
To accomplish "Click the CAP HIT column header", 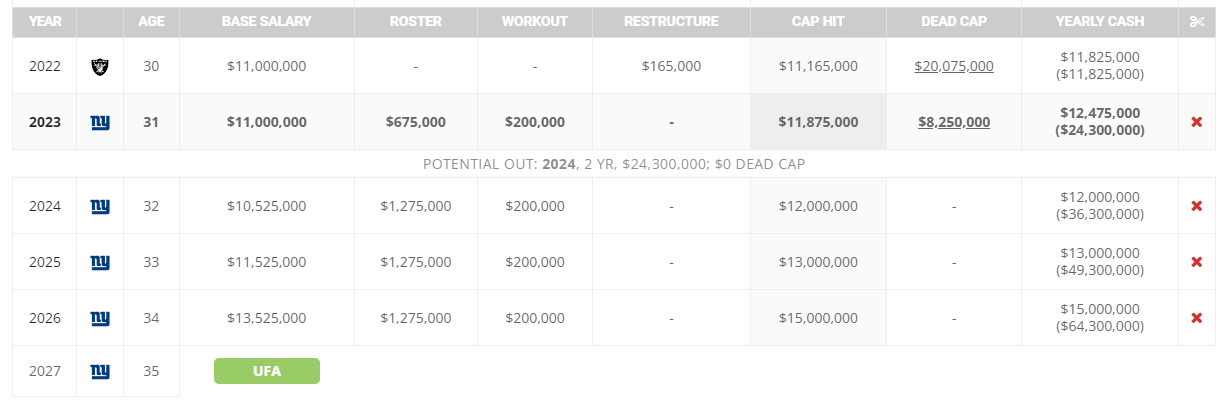I will [x=818, y=21].
